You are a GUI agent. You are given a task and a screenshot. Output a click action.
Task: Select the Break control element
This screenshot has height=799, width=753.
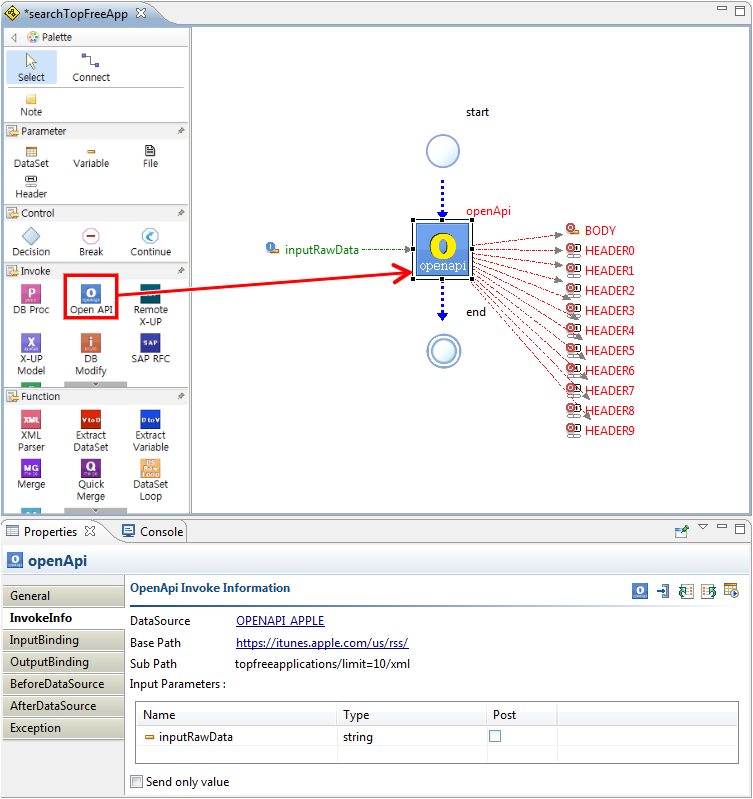[x=91, y=240]
